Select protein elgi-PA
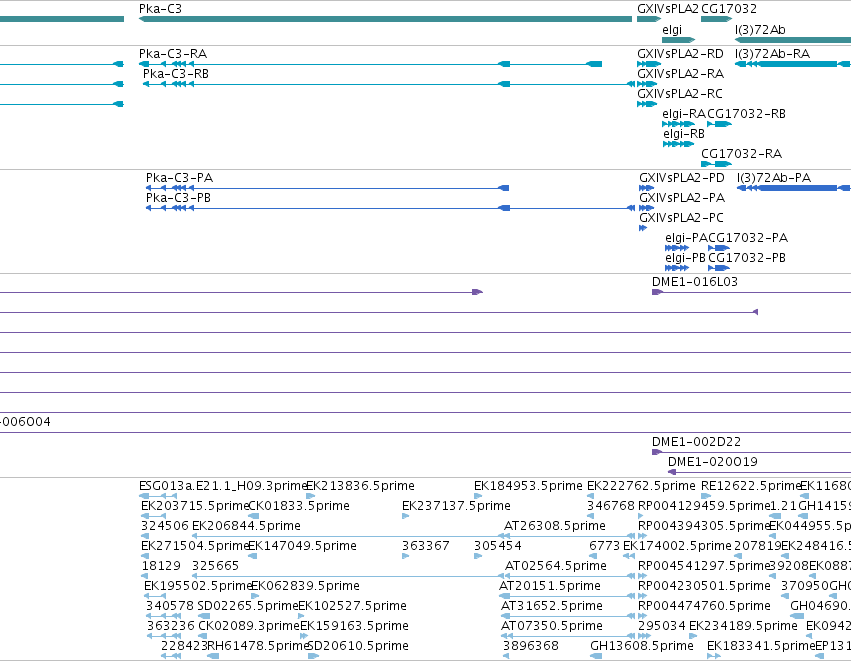 pos(677,248)
